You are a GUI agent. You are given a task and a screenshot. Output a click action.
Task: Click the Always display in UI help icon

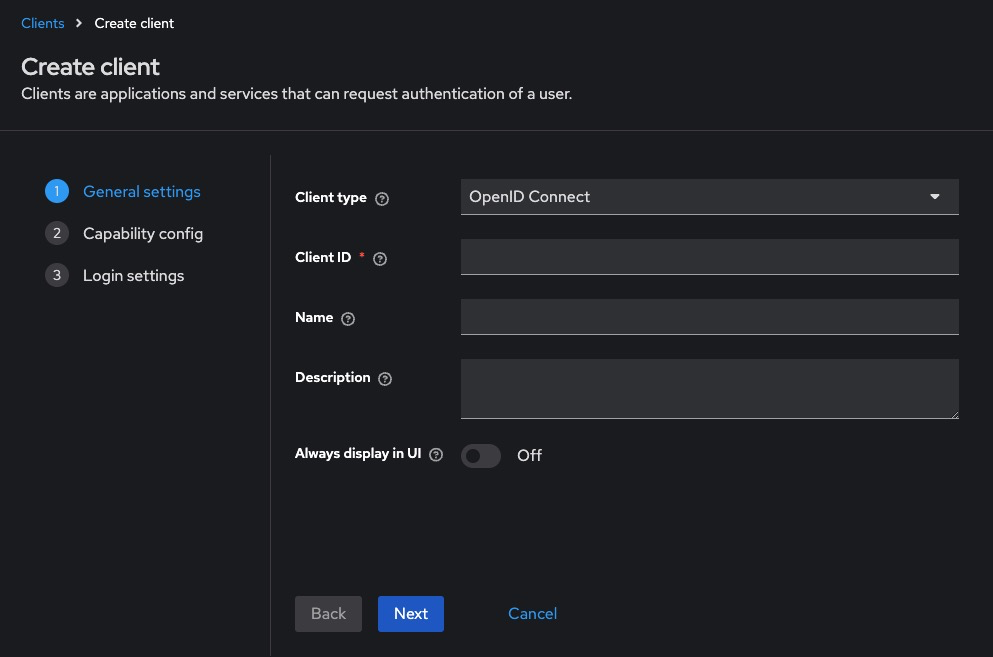436,455
